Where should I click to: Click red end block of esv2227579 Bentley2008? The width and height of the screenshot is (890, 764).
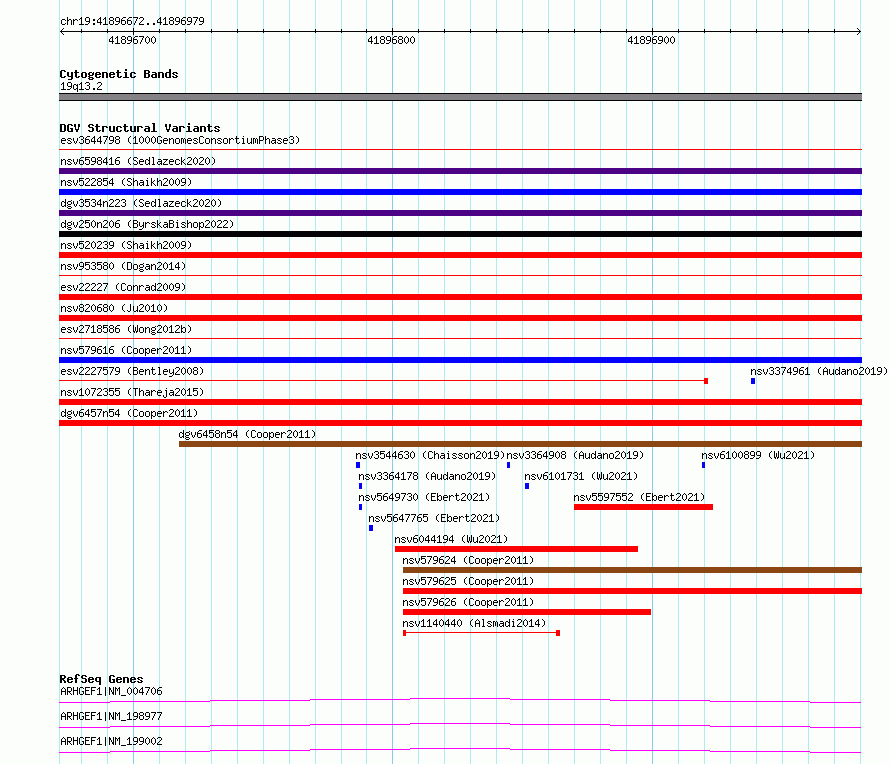pyautogui.click(x=706, y=381)
